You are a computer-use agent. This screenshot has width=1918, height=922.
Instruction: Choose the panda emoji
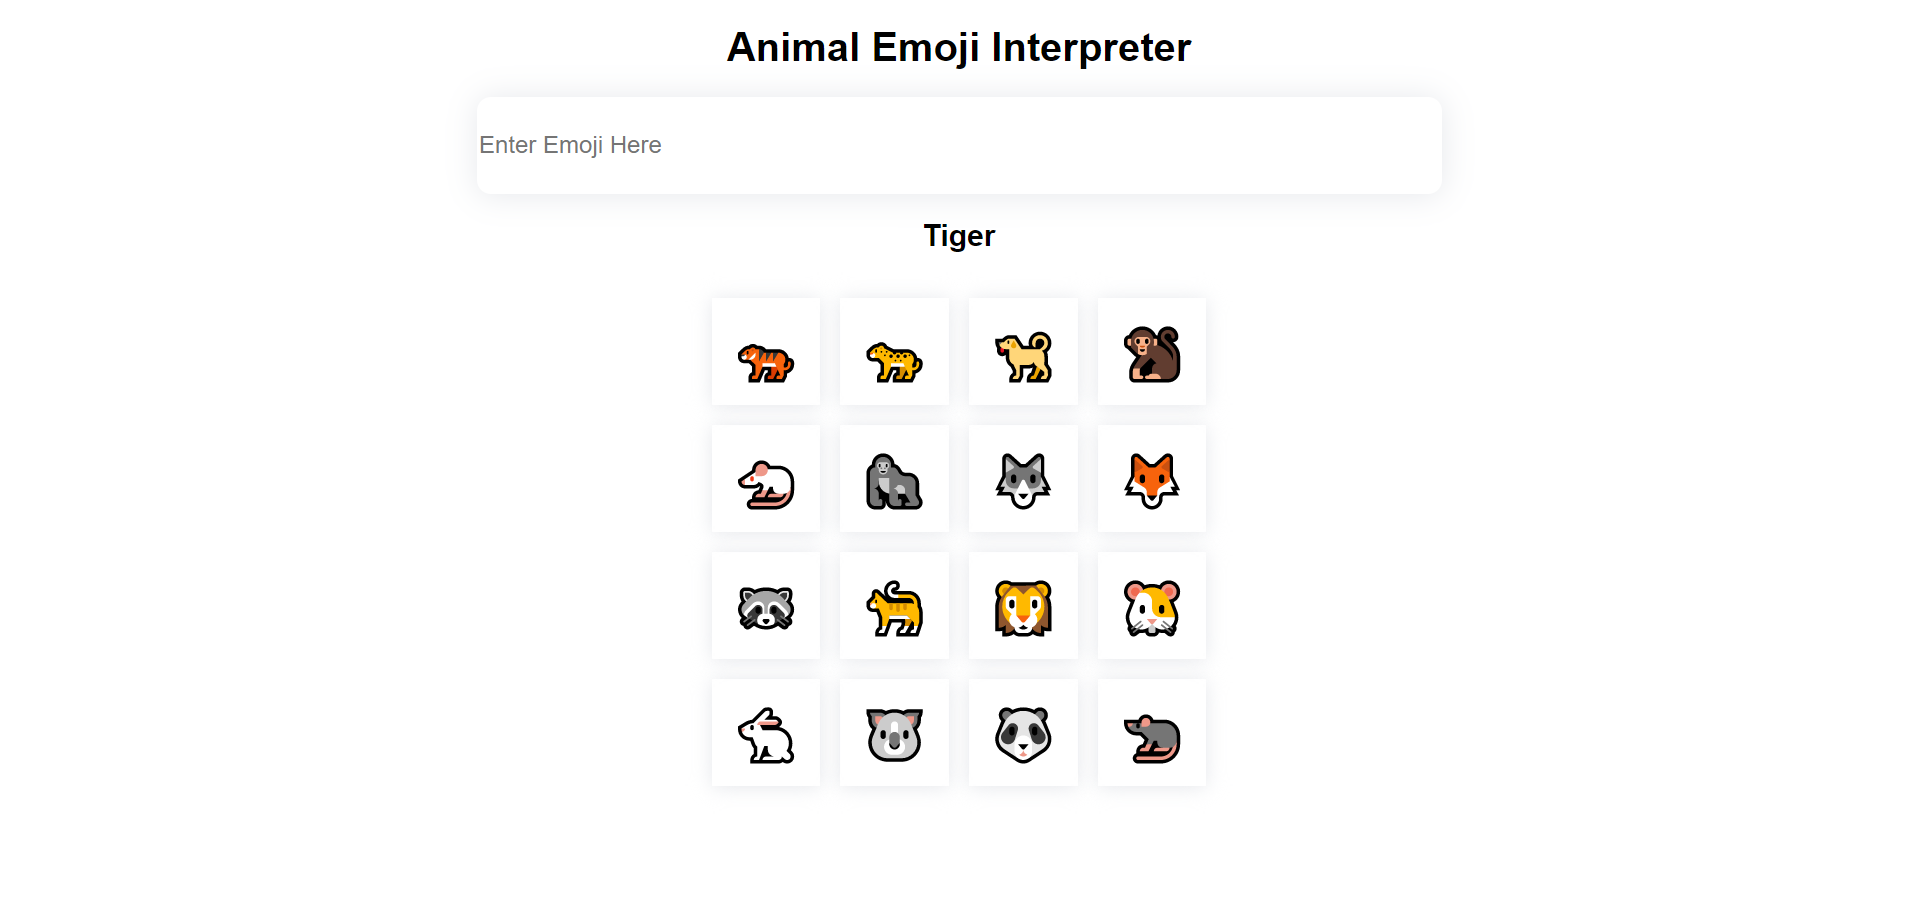tap(1022, 732)
